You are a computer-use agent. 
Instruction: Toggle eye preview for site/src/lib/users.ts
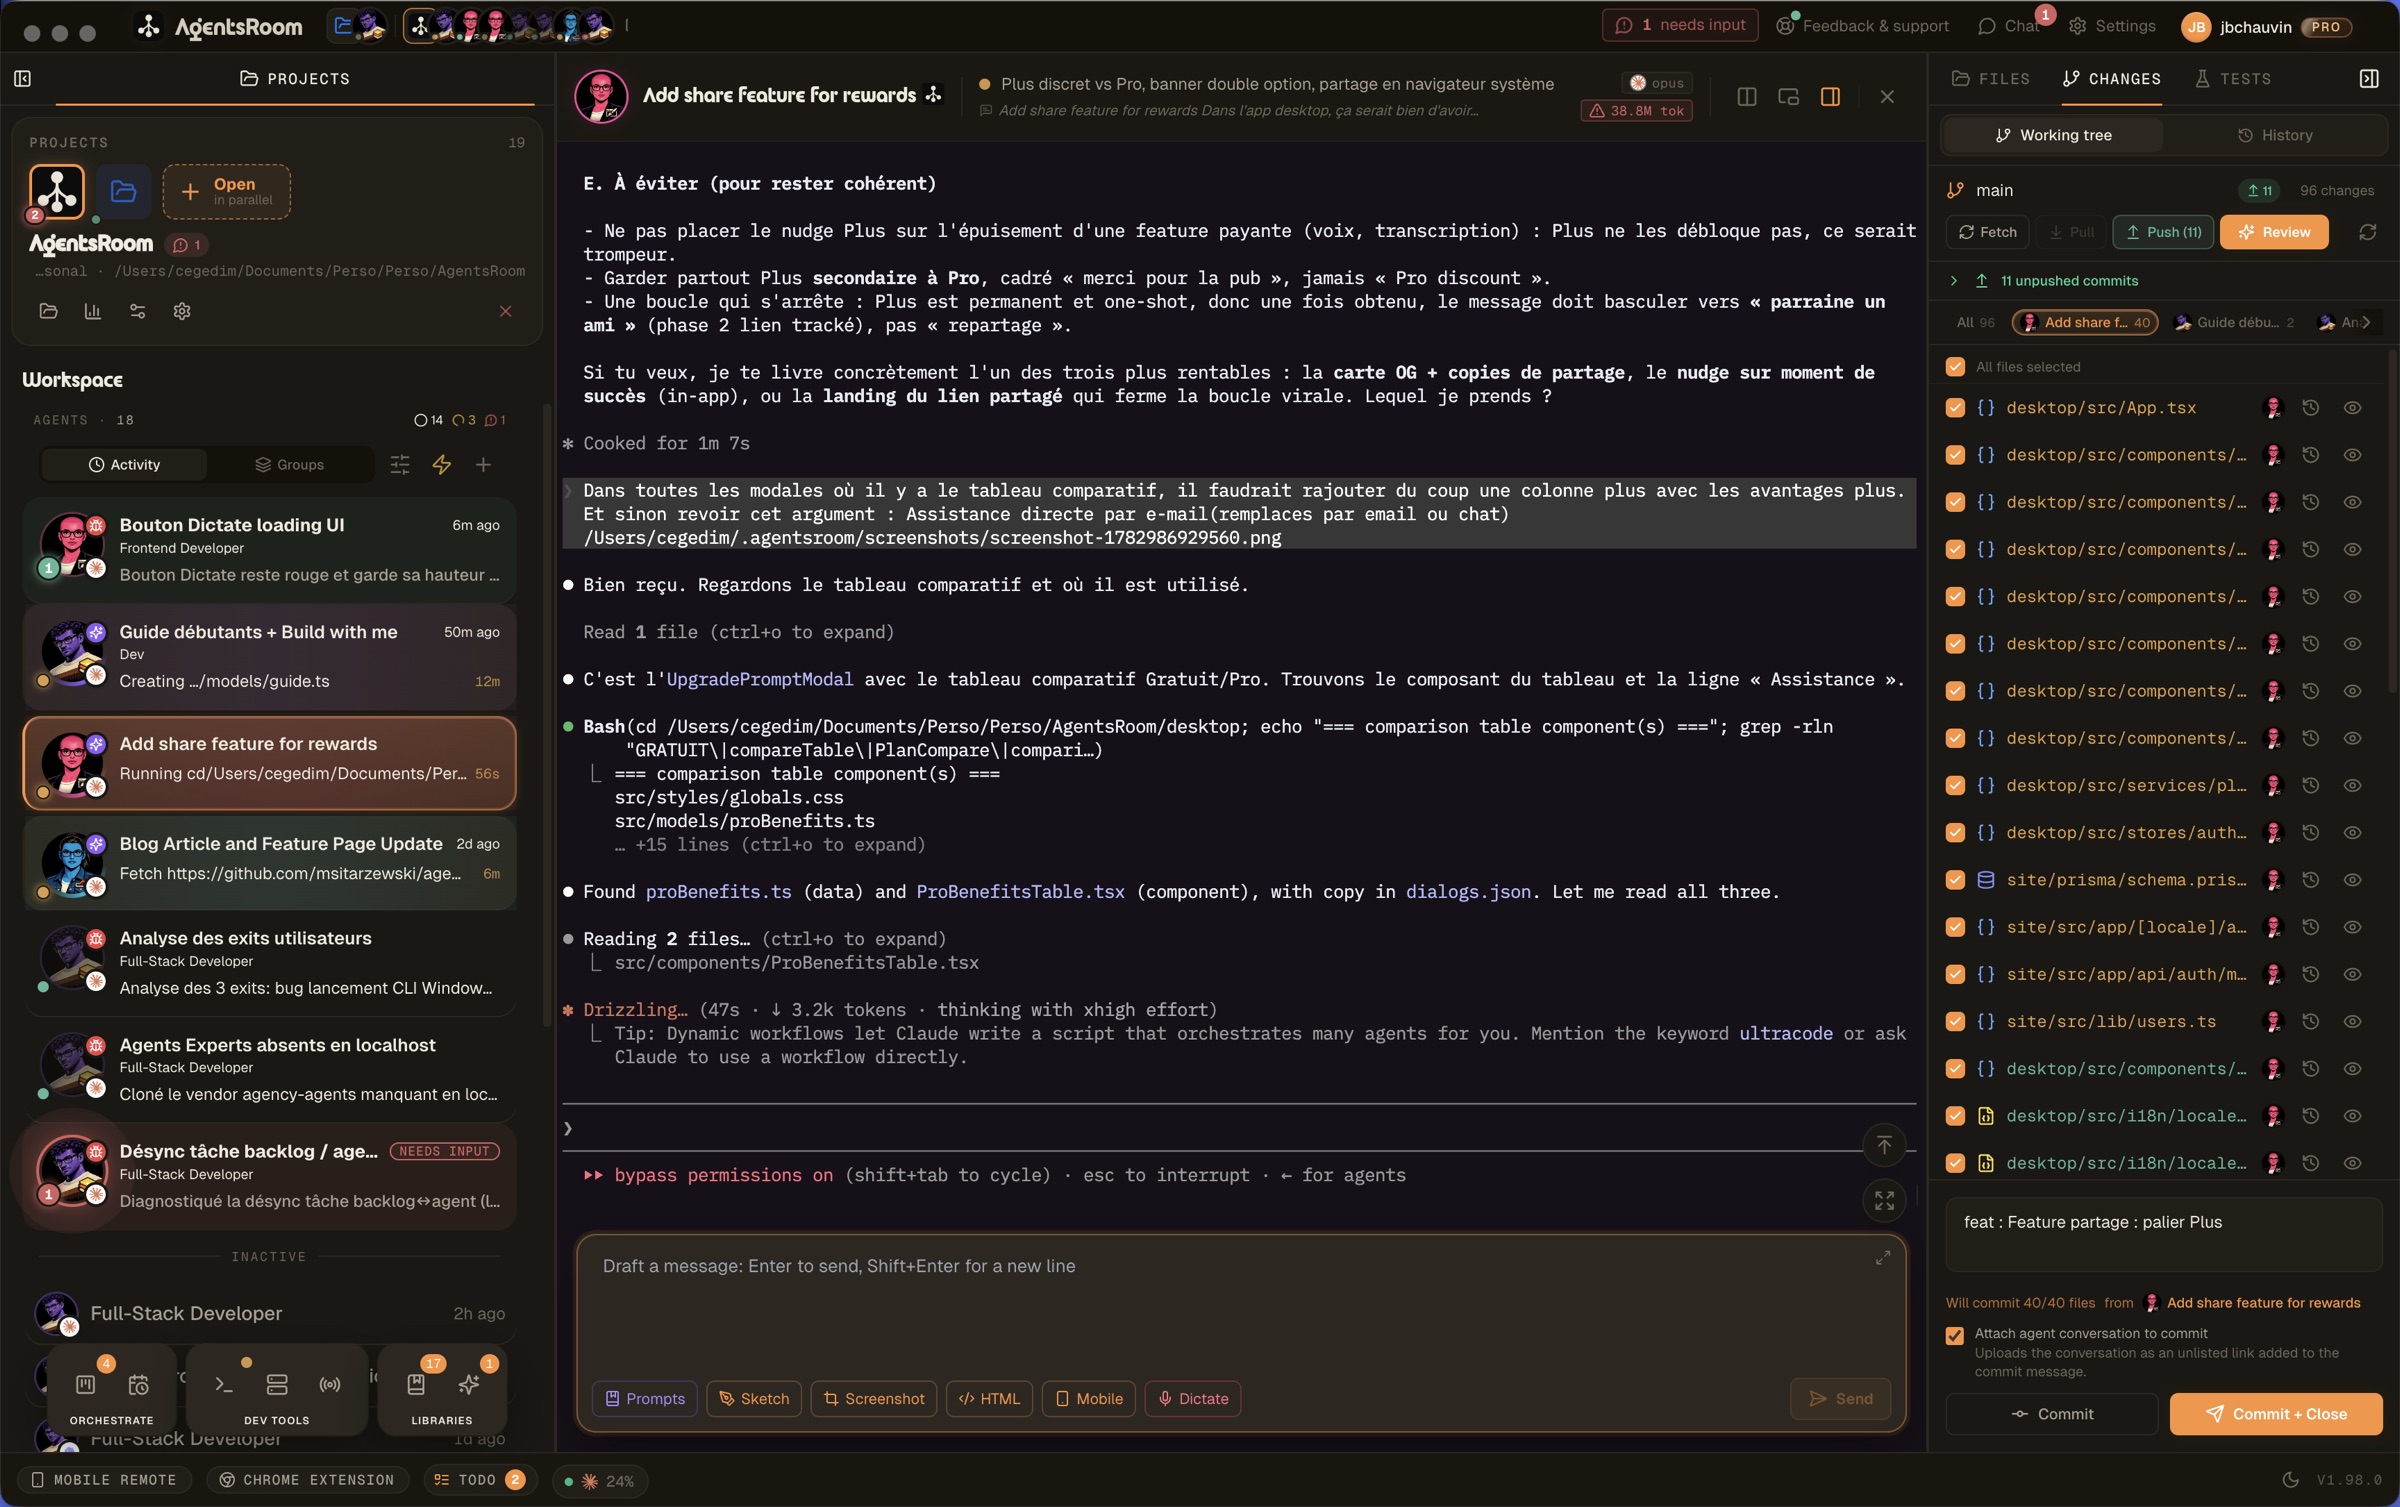click(x=2352, y=1022)
